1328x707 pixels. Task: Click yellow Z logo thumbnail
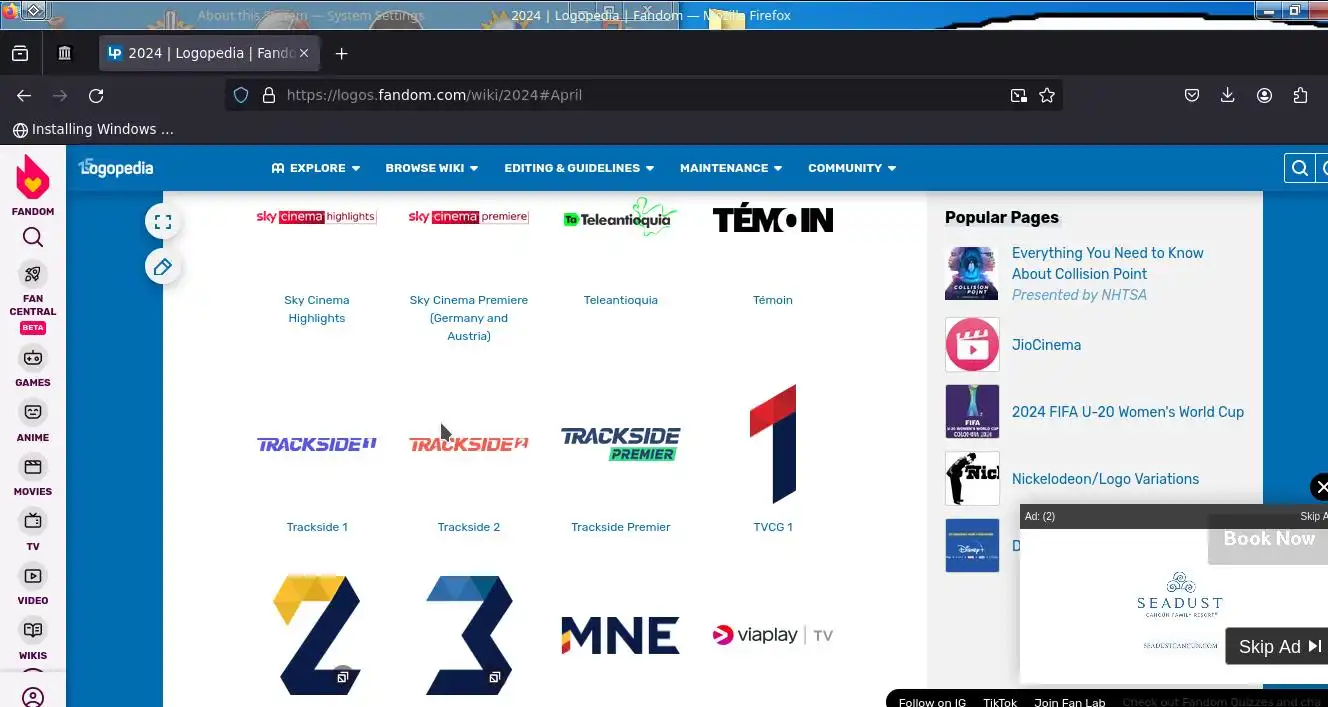pos(316,635)
